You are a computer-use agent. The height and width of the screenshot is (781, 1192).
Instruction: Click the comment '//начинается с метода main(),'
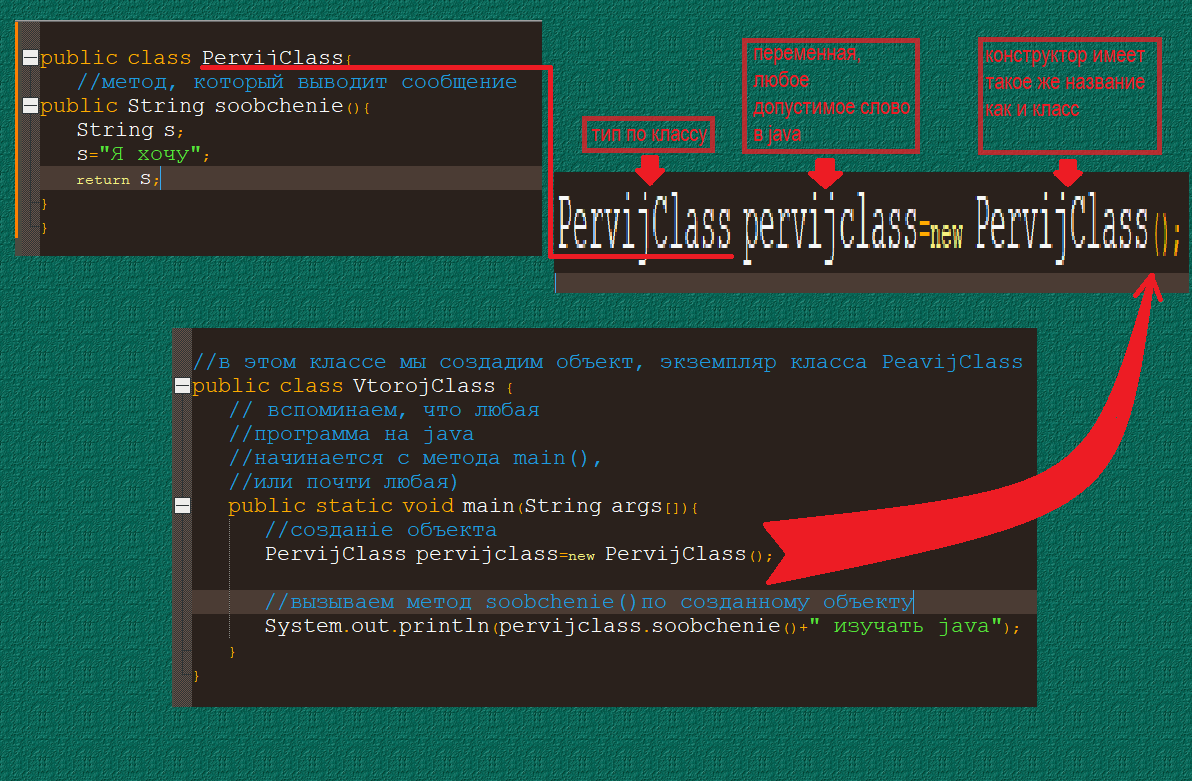(415, 458)
